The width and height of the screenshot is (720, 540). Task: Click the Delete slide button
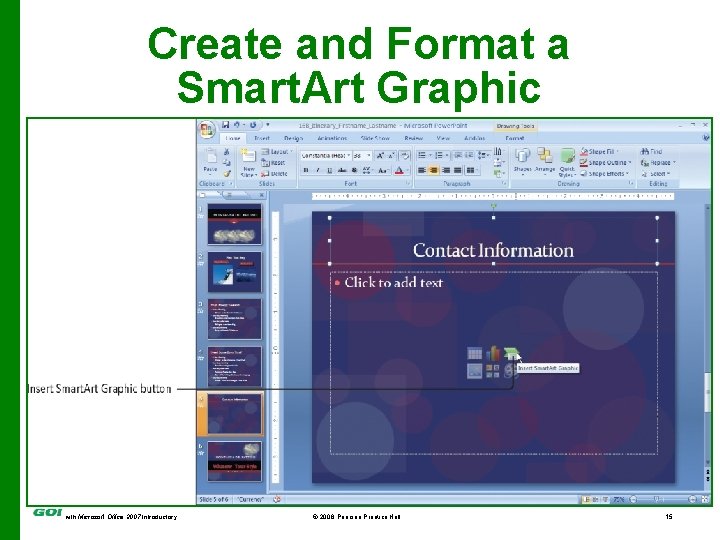[x=274, y=174]
